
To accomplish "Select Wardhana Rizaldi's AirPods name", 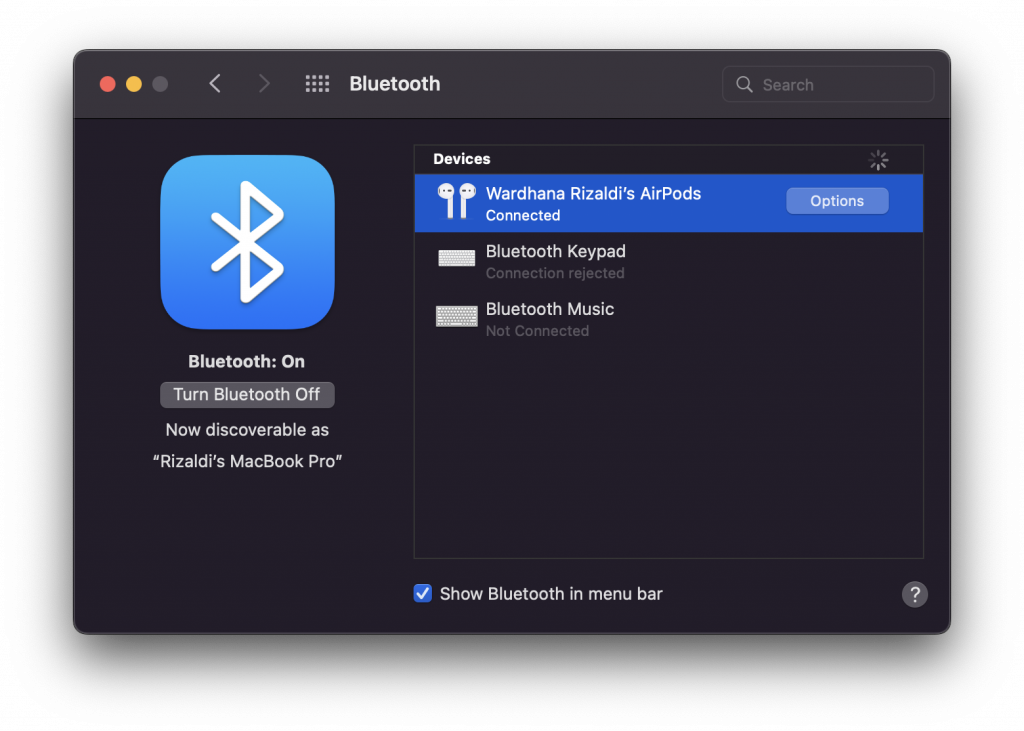I will coord(593,194).
